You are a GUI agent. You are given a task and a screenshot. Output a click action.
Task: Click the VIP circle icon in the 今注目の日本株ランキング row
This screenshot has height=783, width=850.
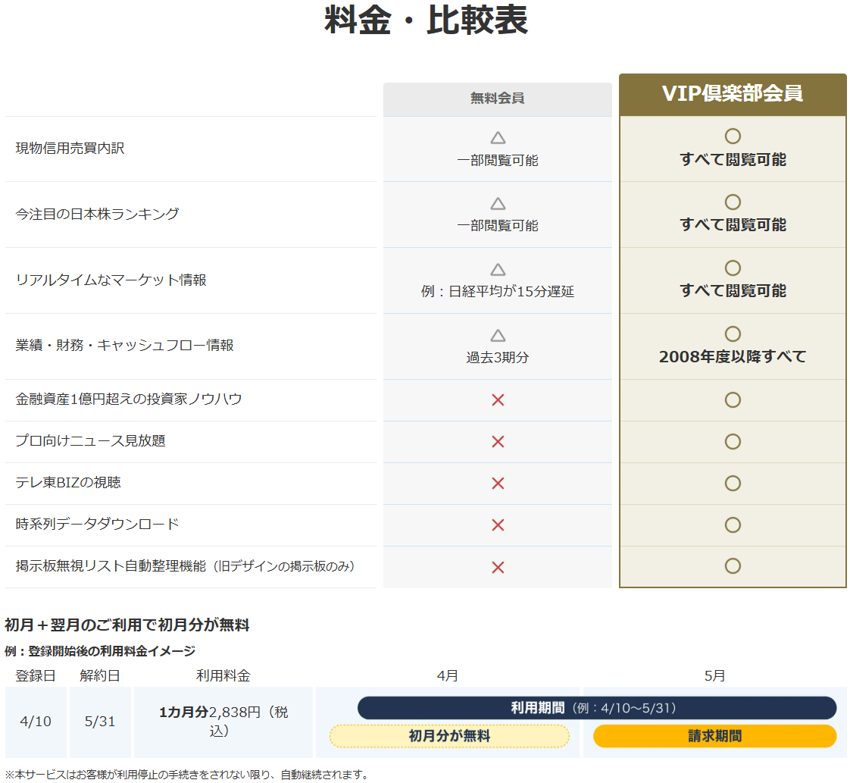(732, 202)
